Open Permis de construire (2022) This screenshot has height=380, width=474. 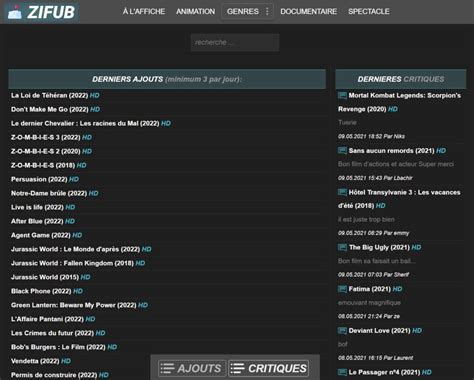click(60, 376)
